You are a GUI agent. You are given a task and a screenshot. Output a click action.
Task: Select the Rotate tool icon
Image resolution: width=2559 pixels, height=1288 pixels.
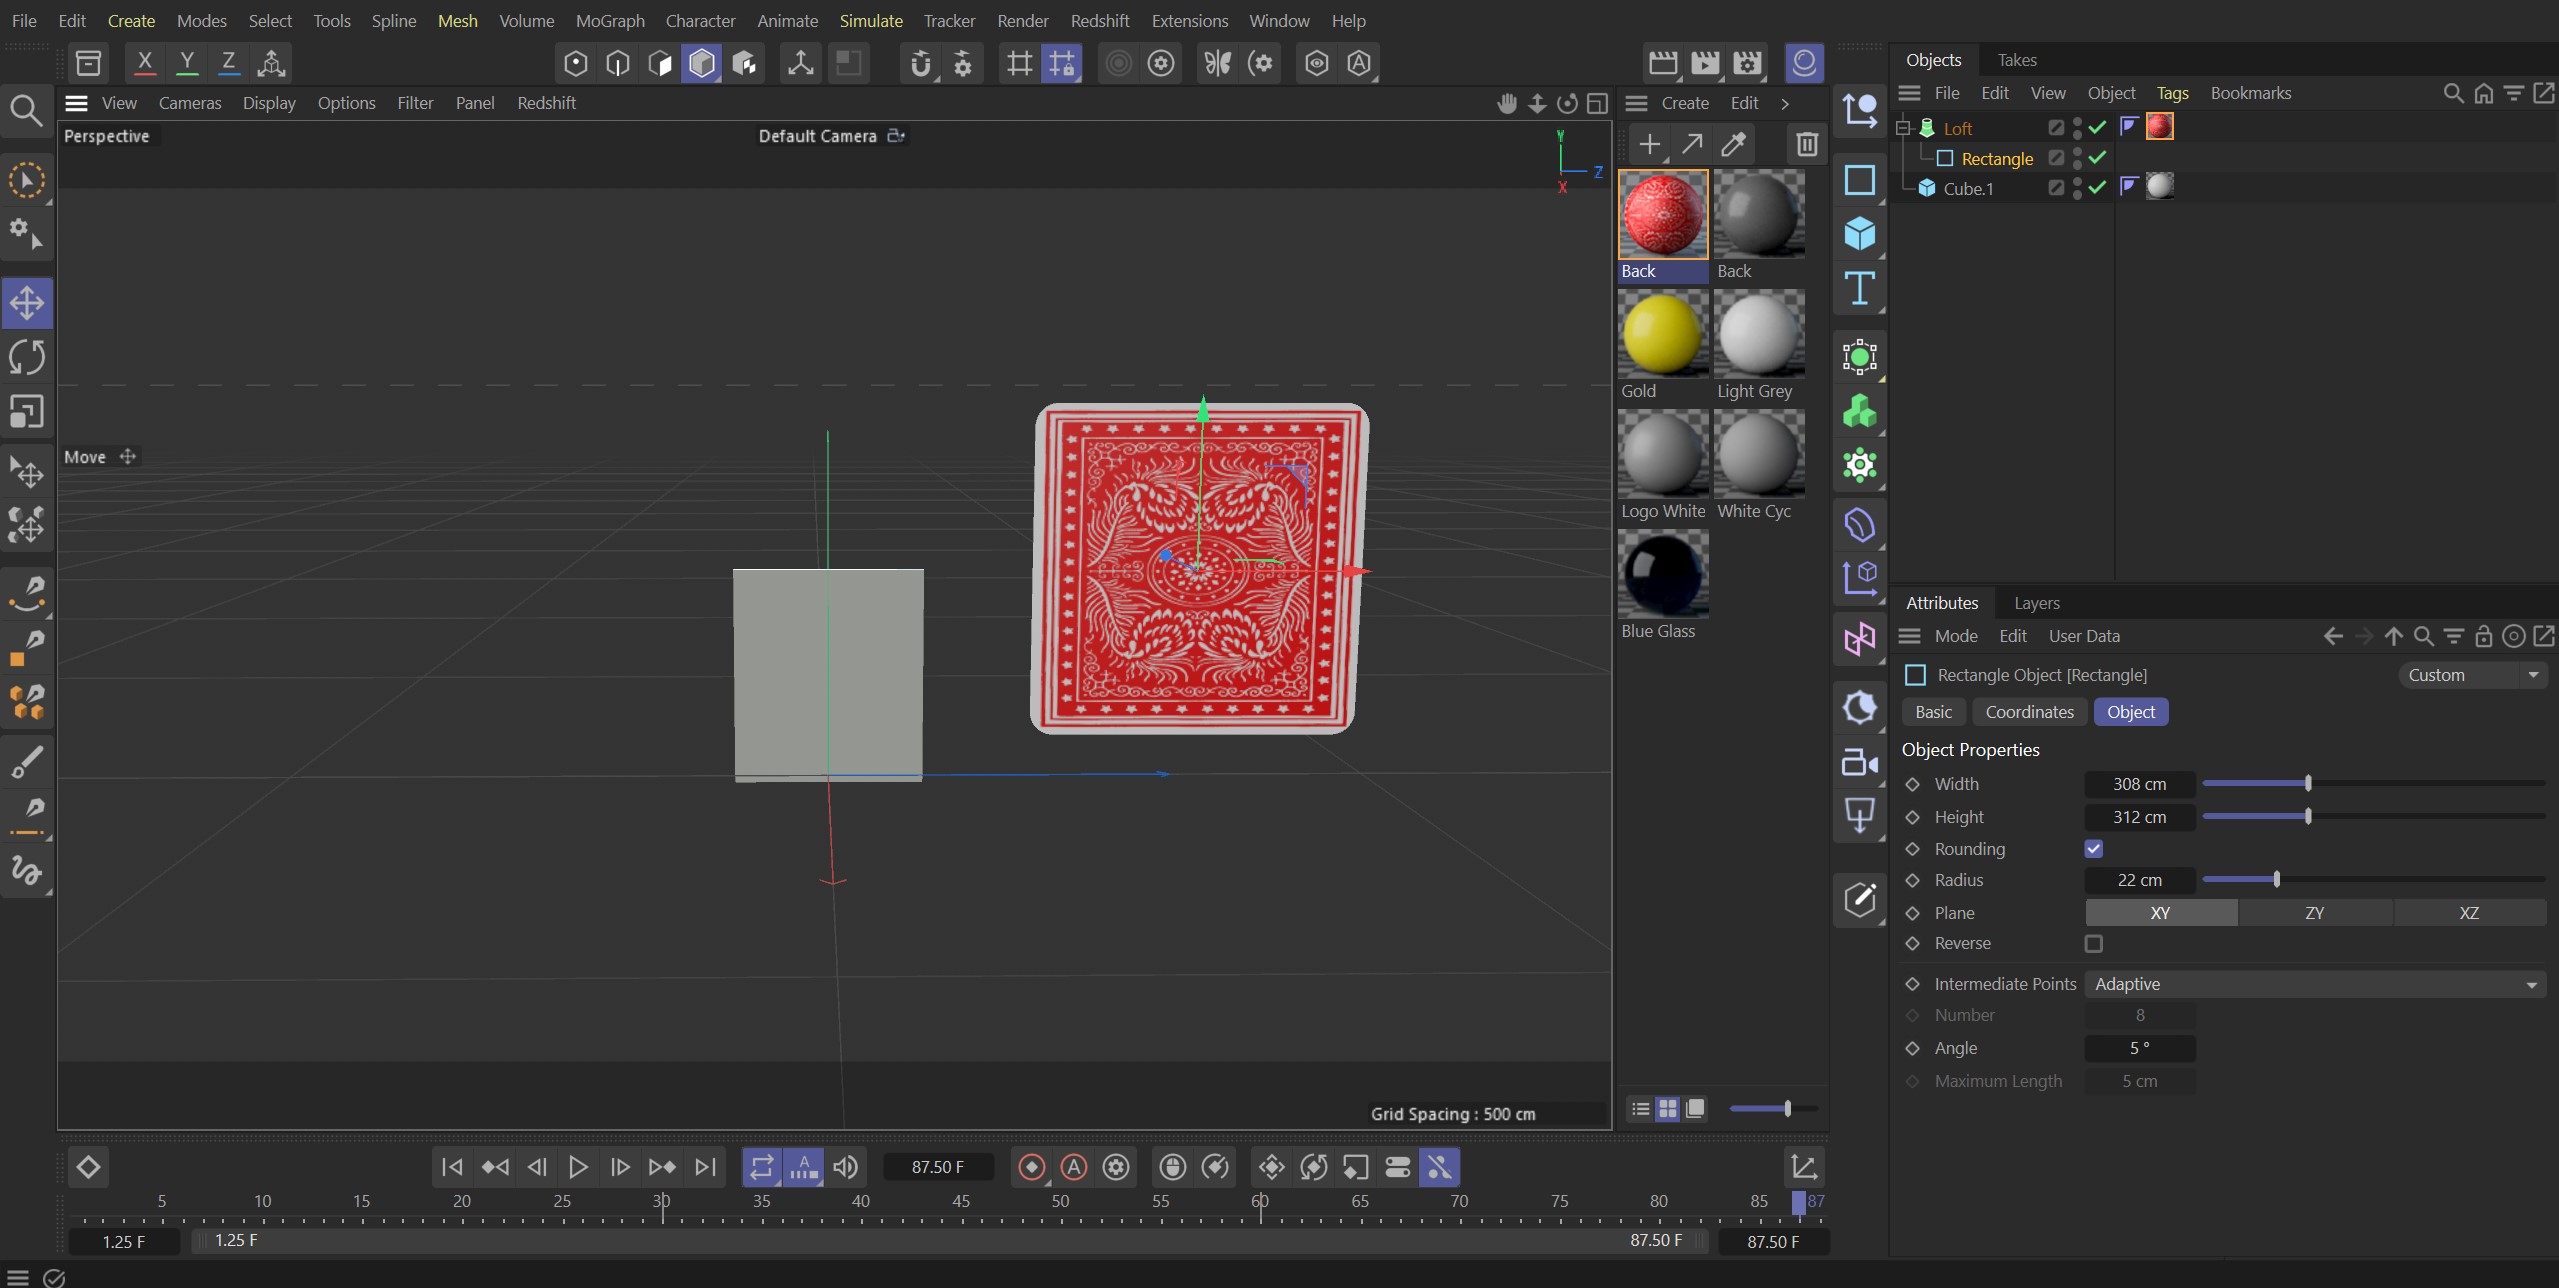[28, 357]
